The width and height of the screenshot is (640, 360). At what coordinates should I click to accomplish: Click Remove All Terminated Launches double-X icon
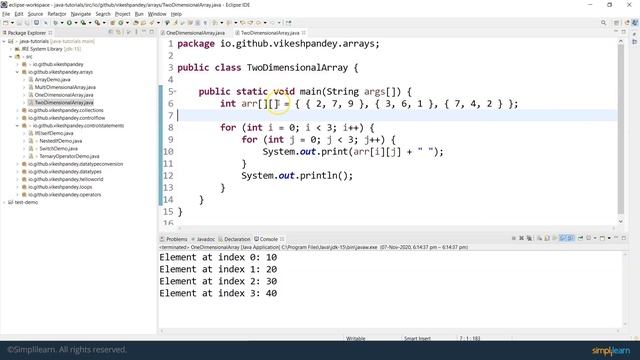click(529, 238)
